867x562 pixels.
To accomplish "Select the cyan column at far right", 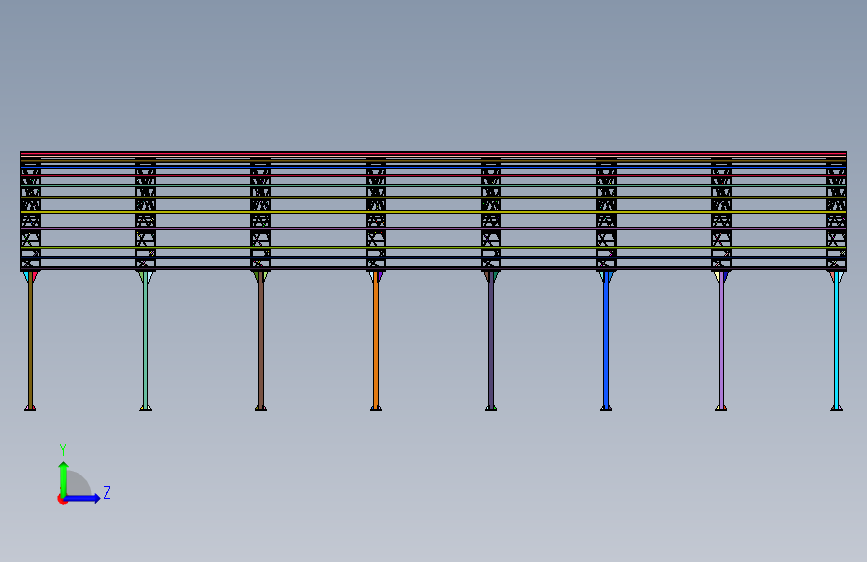I will (x=836, y=340).
